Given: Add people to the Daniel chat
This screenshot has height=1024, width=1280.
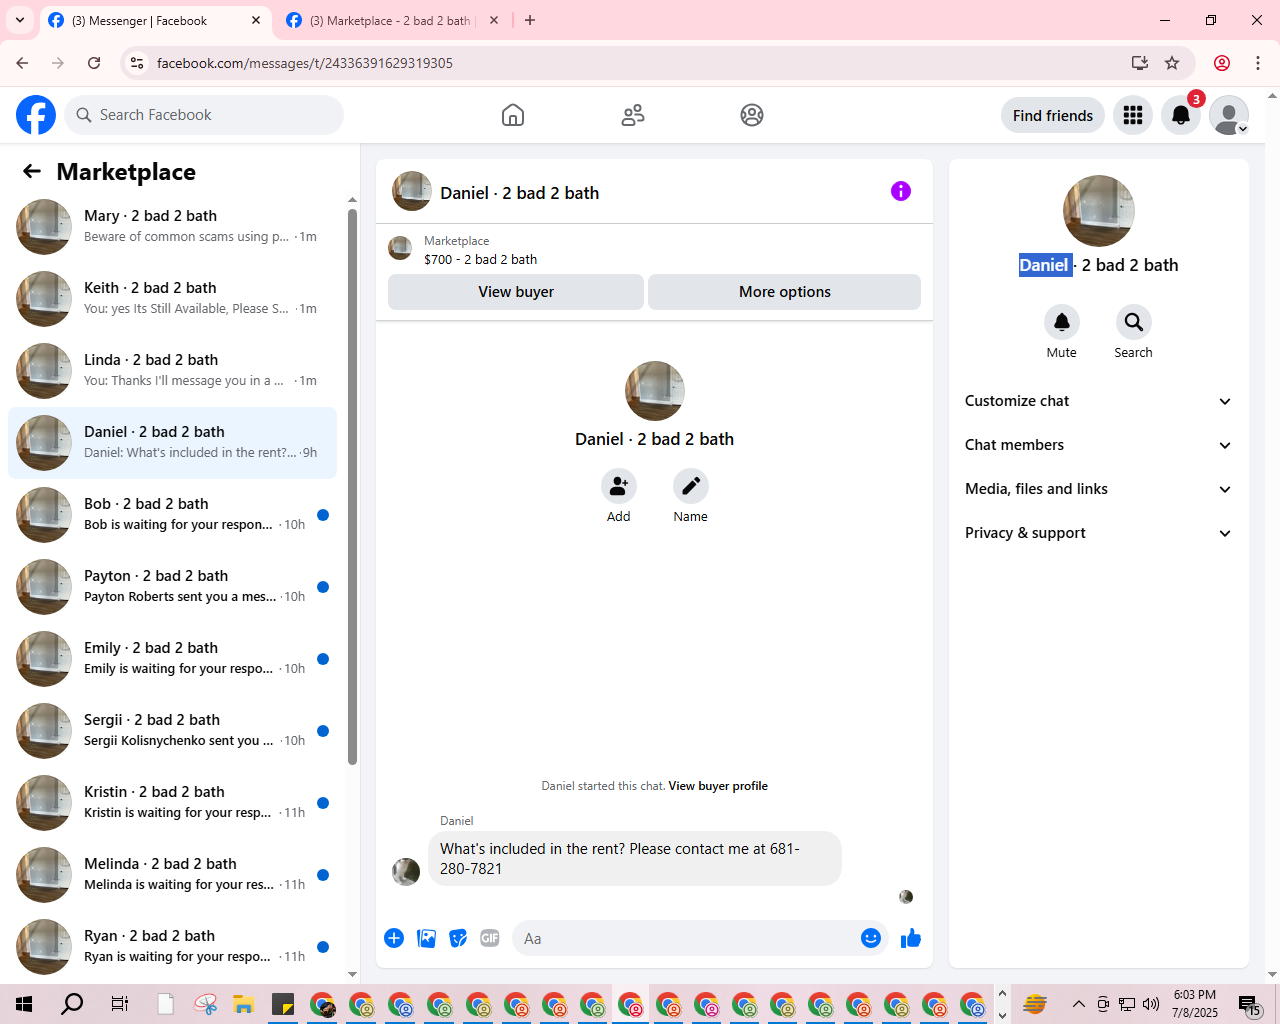Looking at the screenshot, I should [x=619, y=487].
